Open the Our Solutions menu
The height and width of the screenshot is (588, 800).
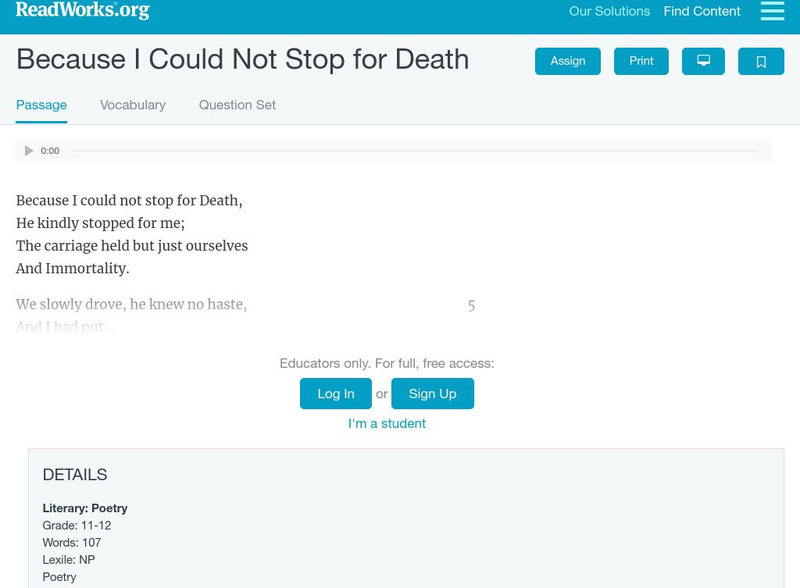tap(609, 11)
